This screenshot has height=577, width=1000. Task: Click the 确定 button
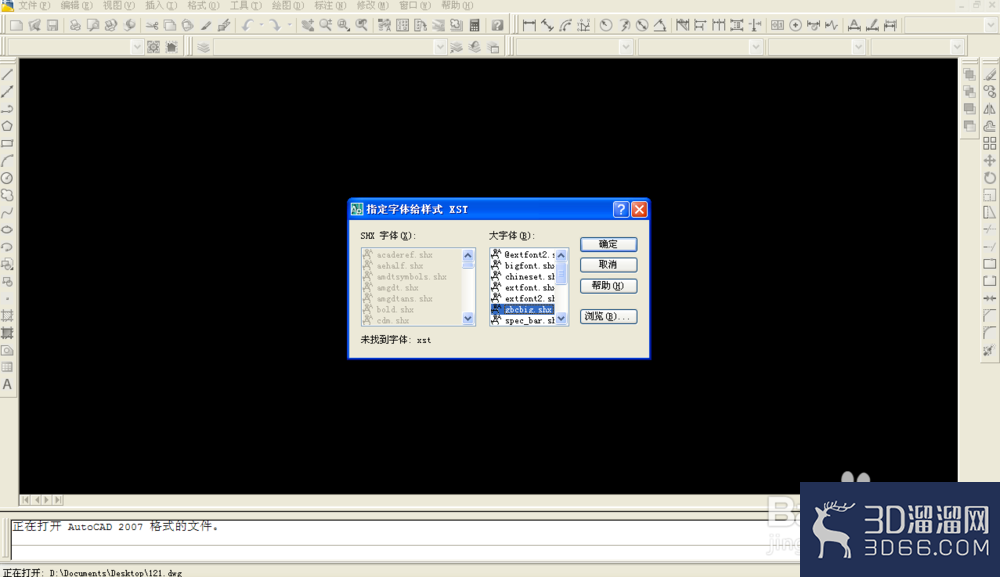pos(608,244)
